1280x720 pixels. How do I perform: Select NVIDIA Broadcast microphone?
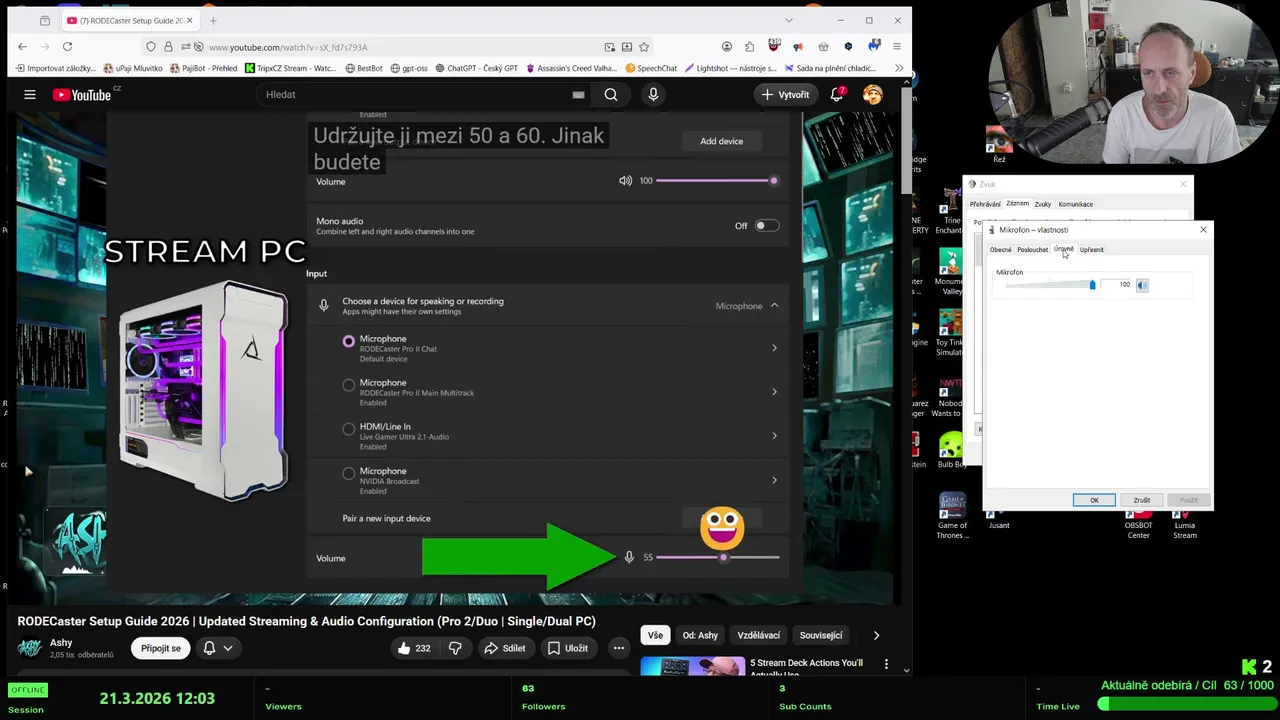(349, 473)
